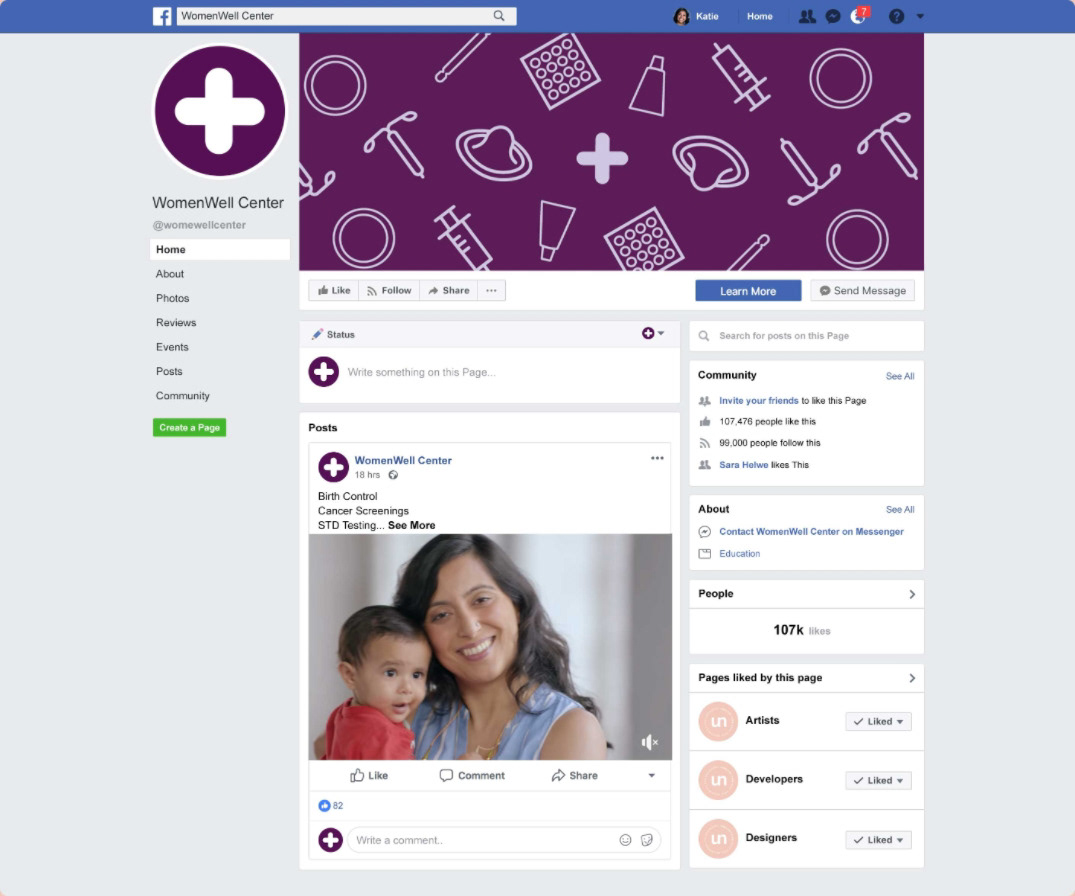Screen dimensions: 1075x896
Task: Open the help question mark icon
Action: pyautogui.click(x=896, y=16)
